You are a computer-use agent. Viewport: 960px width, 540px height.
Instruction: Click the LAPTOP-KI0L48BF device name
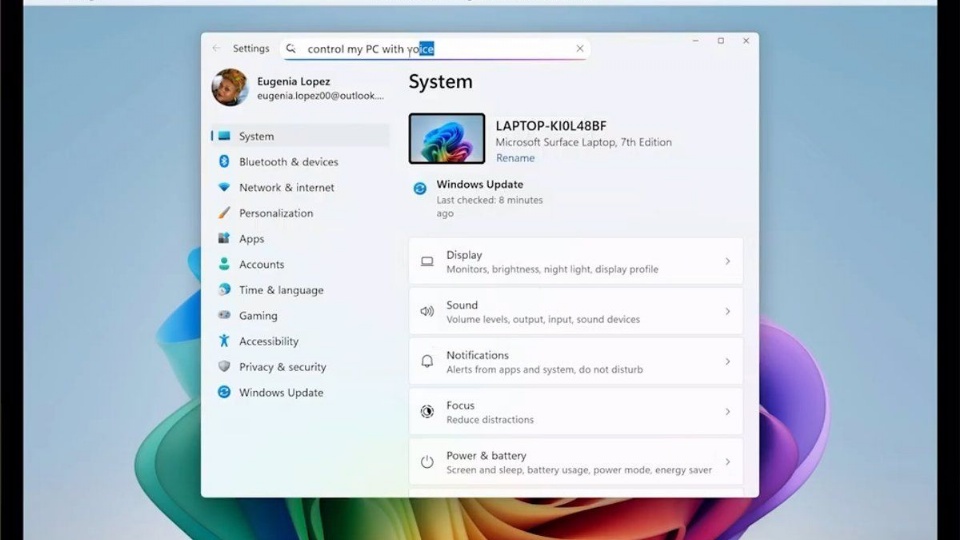tap(551, 126)
